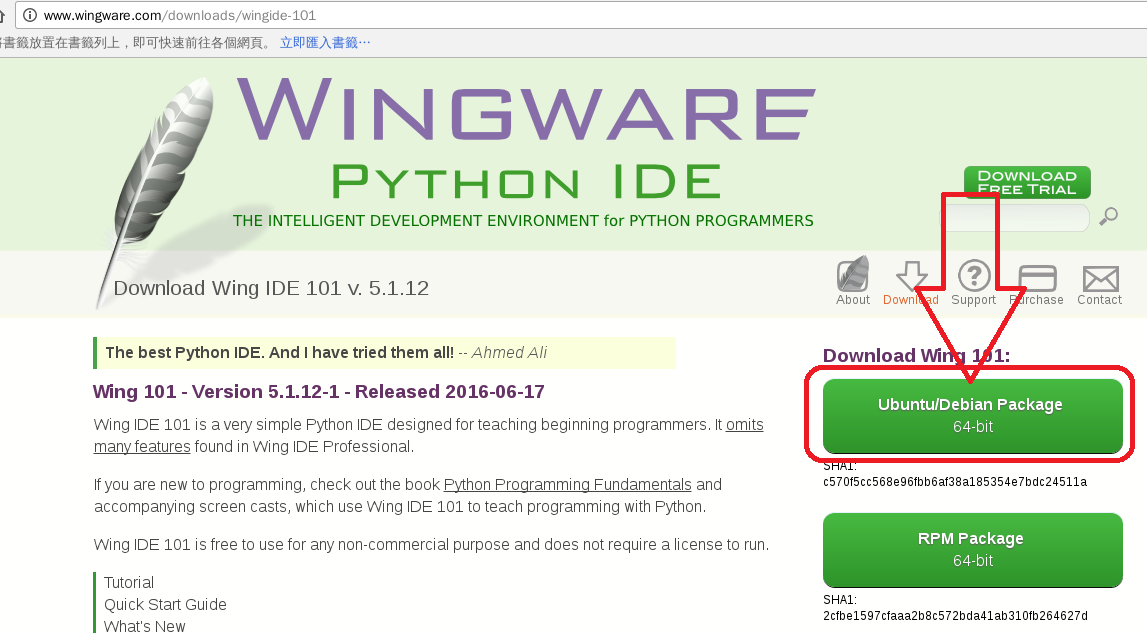The height and width of the screenshot is (633, 1147).
Task: Click the Download Free Trial button
Action: click(x=1026, y=182)
